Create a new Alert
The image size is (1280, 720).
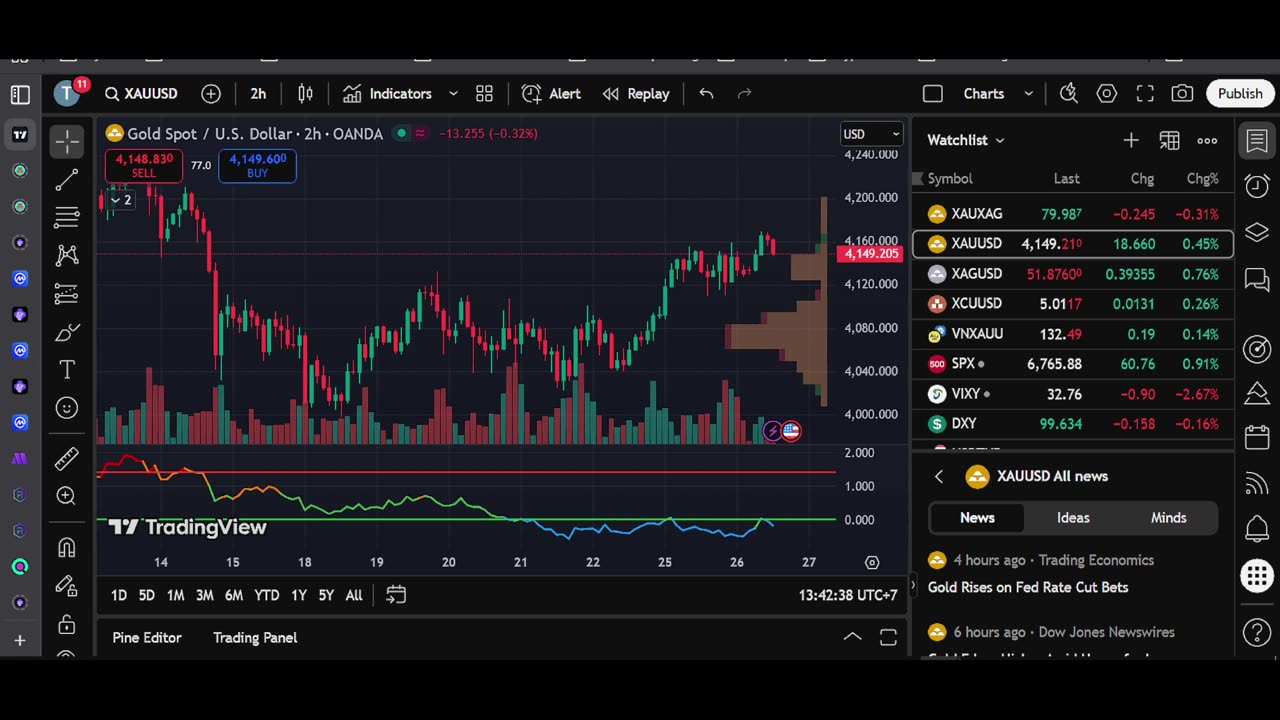(551, 94)
